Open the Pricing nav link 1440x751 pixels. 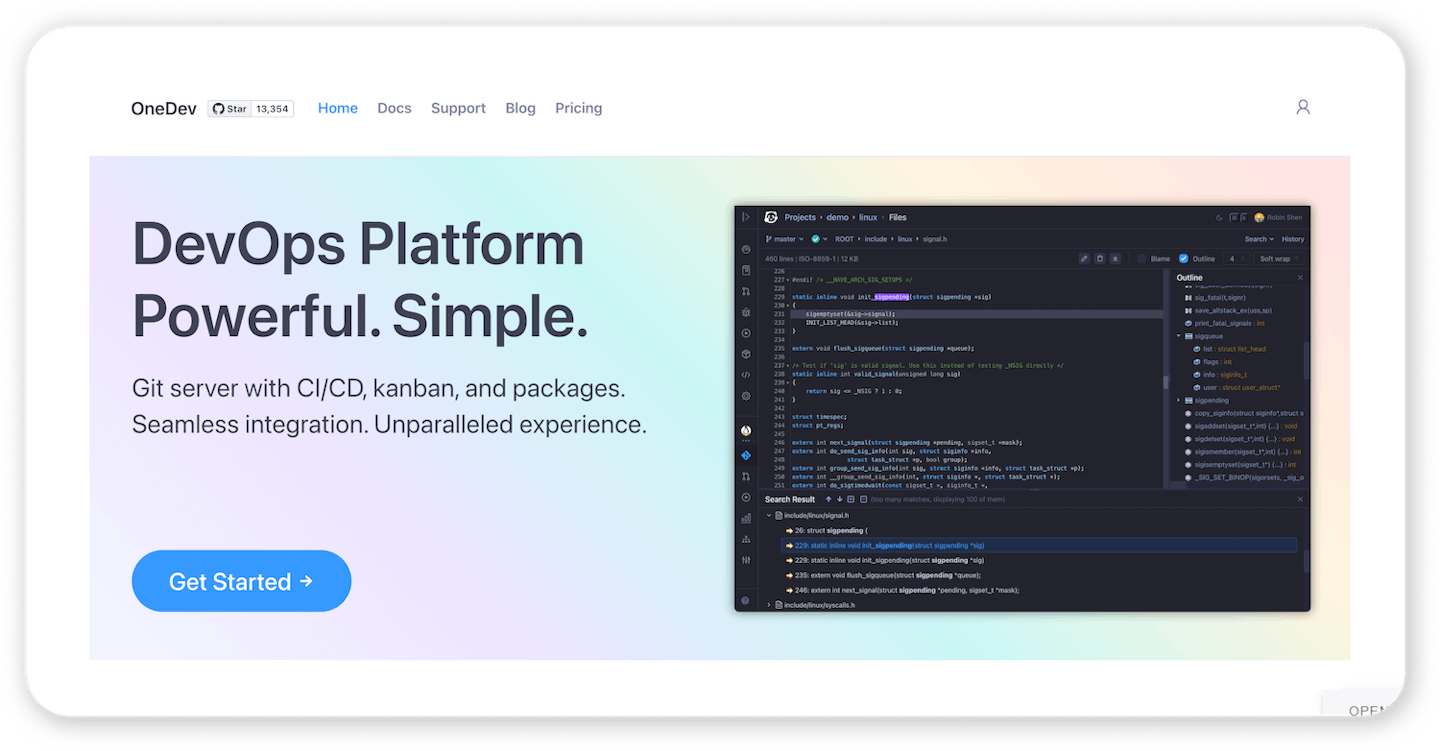[x=579, y=108]
